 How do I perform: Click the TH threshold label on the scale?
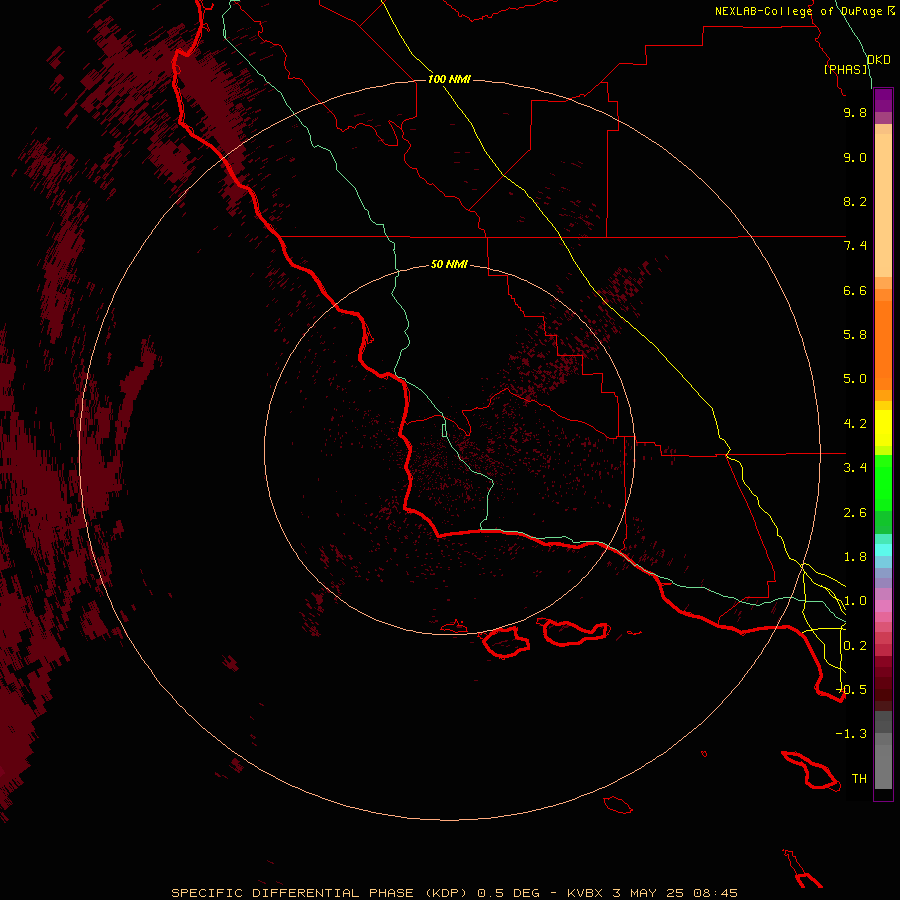(x=859, y=779)
